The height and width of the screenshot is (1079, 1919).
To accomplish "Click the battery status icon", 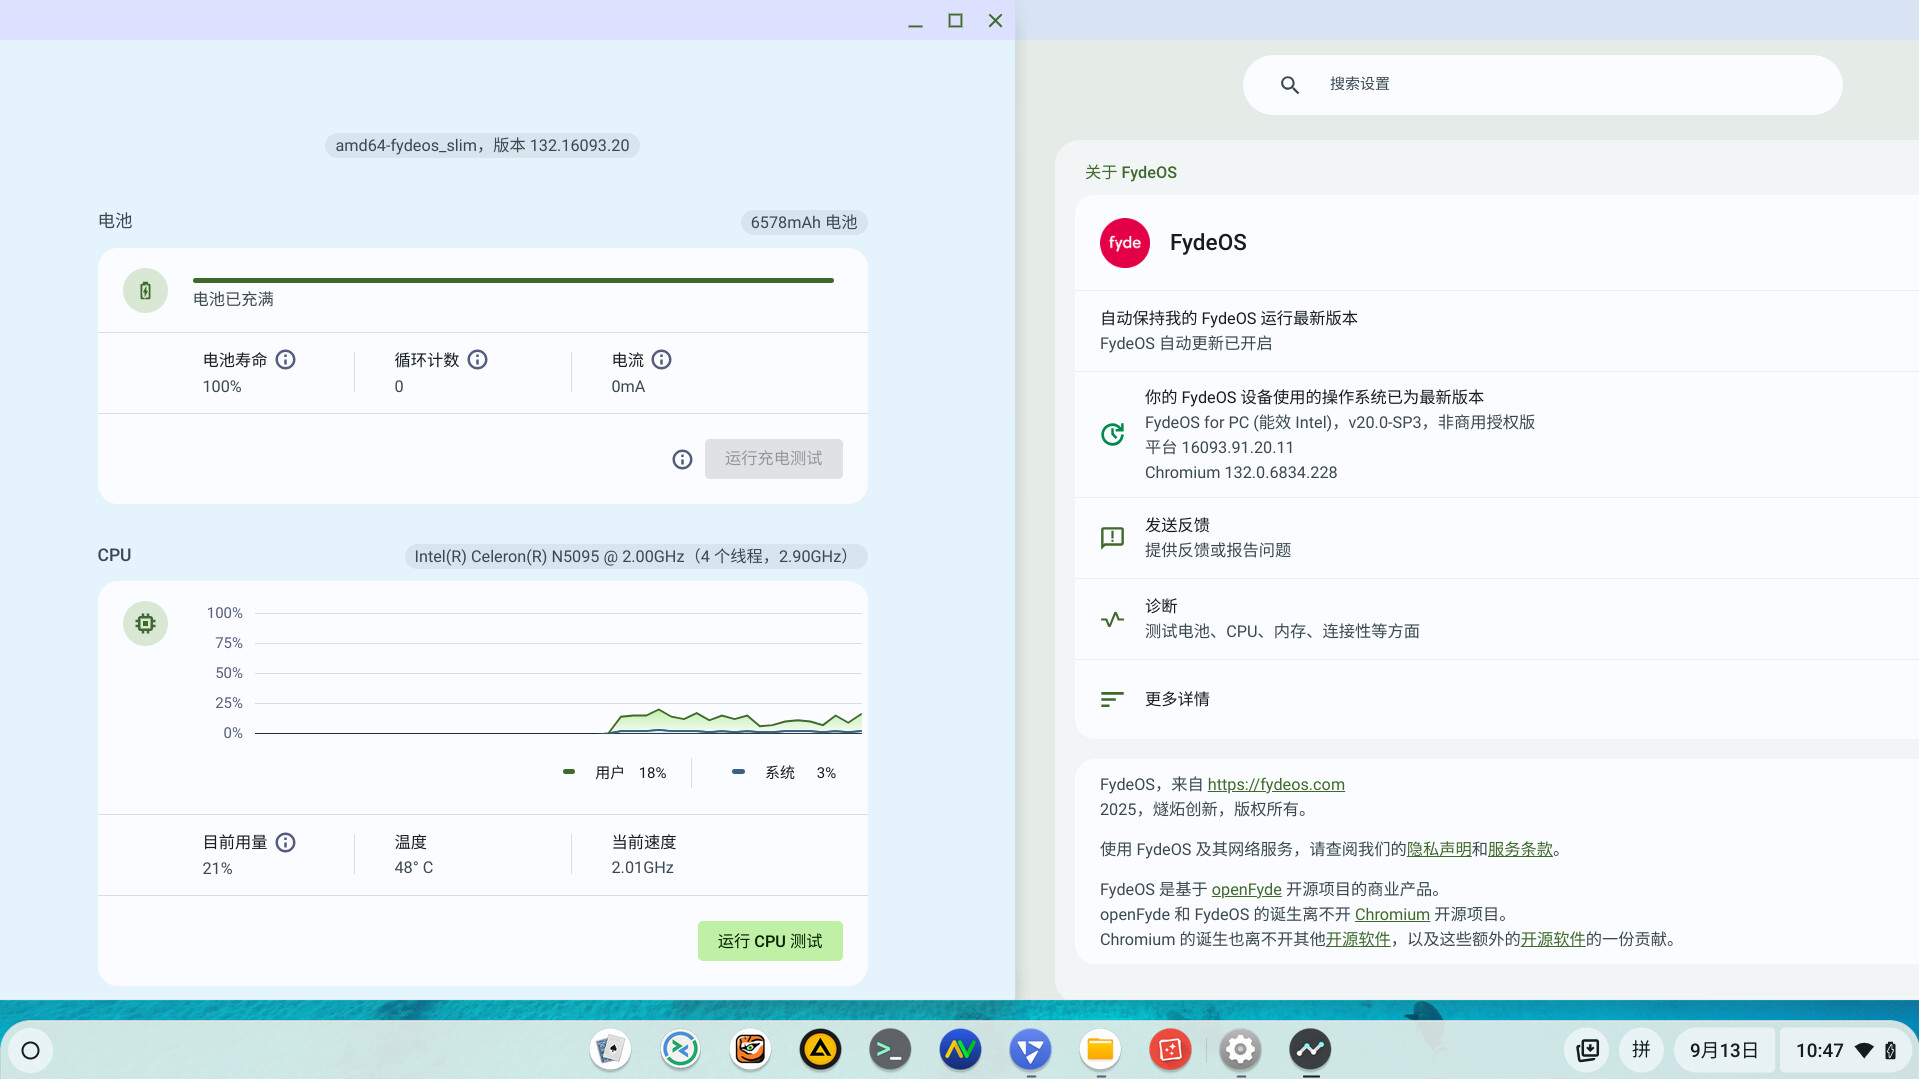I will coord(145,291).
